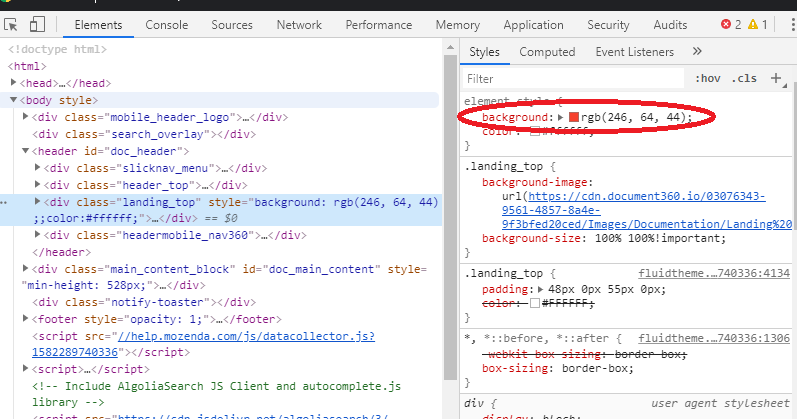The image size is (797, 419).
Task: Expand the head element node
Action: 14,82
